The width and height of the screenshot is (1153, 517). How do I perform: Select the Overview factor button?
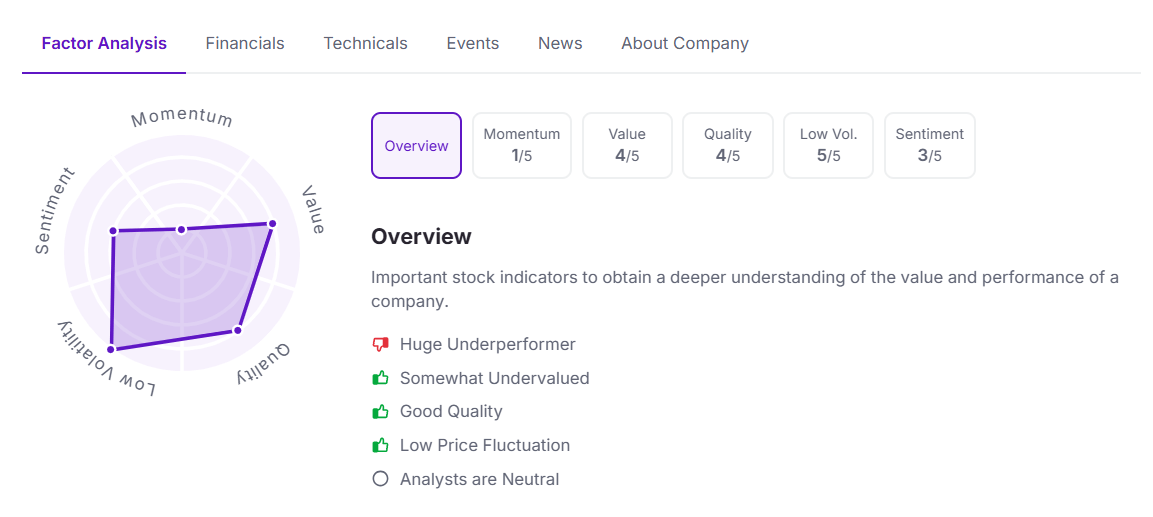pyautogui.click(x=416, y=145)
